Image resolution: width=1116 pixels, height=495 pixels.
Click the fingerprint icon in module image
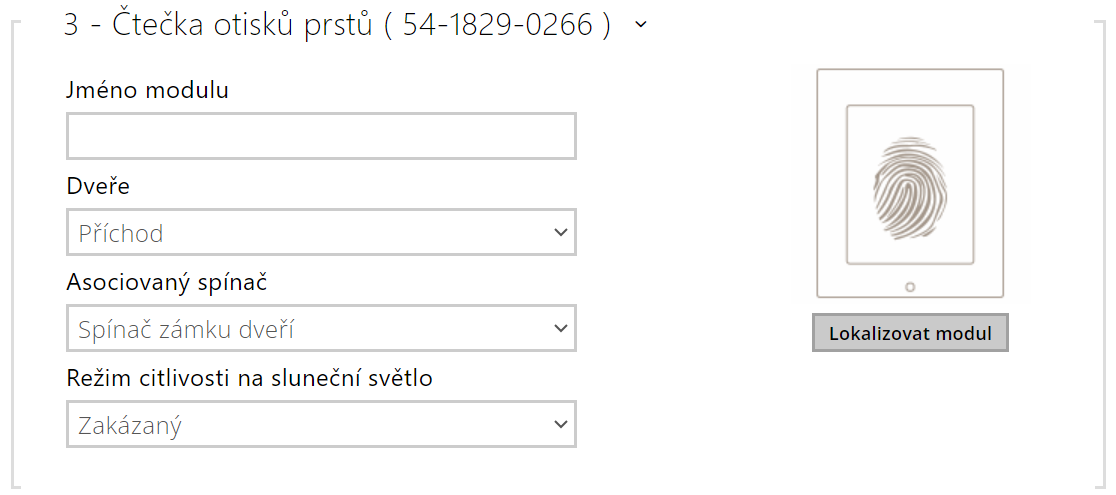coord(909,187)
